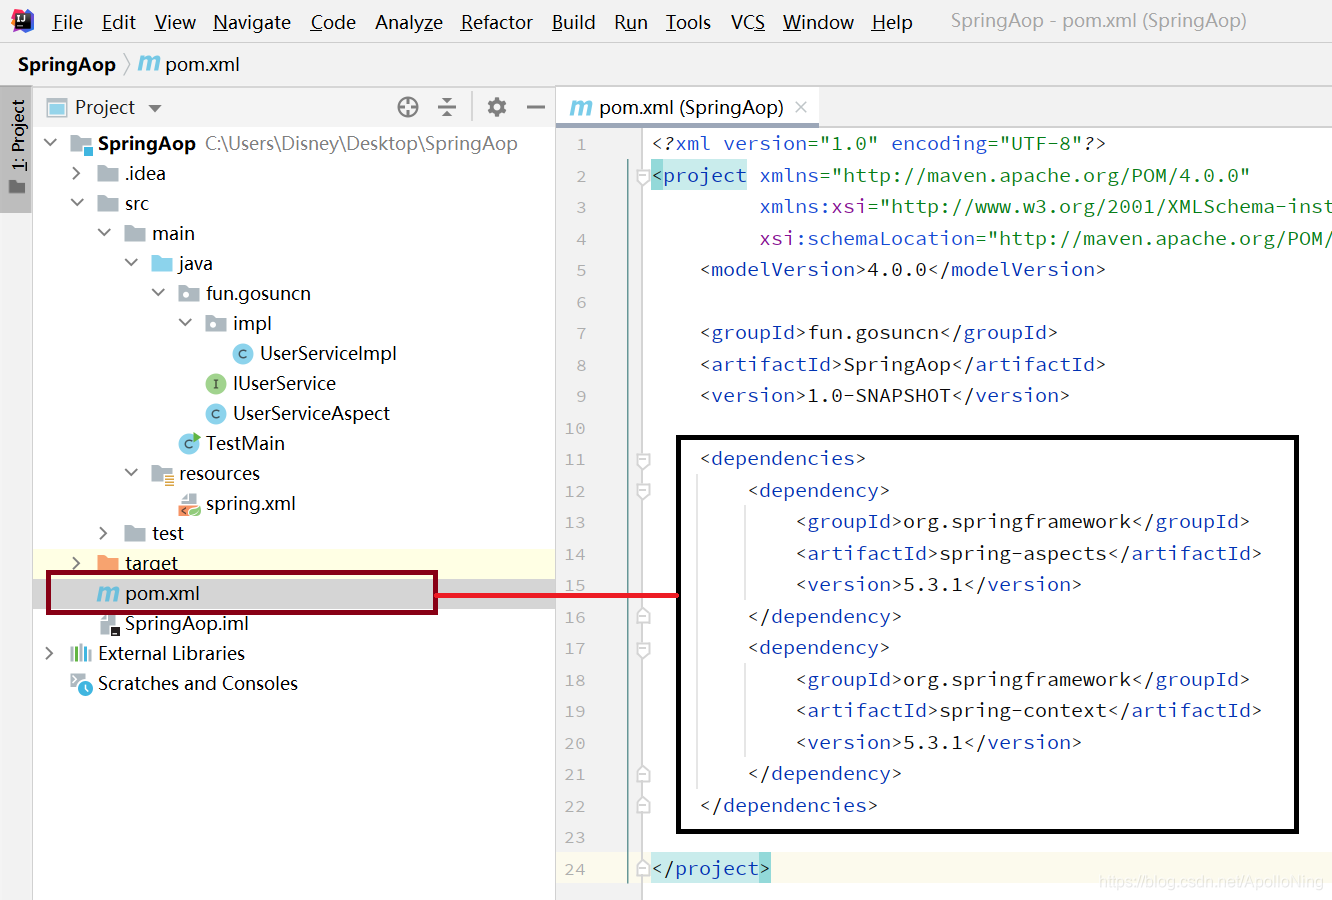Click pom.xml breadcrumb in navigation bar
This screenshot has width=1332, height=900.
202,64
